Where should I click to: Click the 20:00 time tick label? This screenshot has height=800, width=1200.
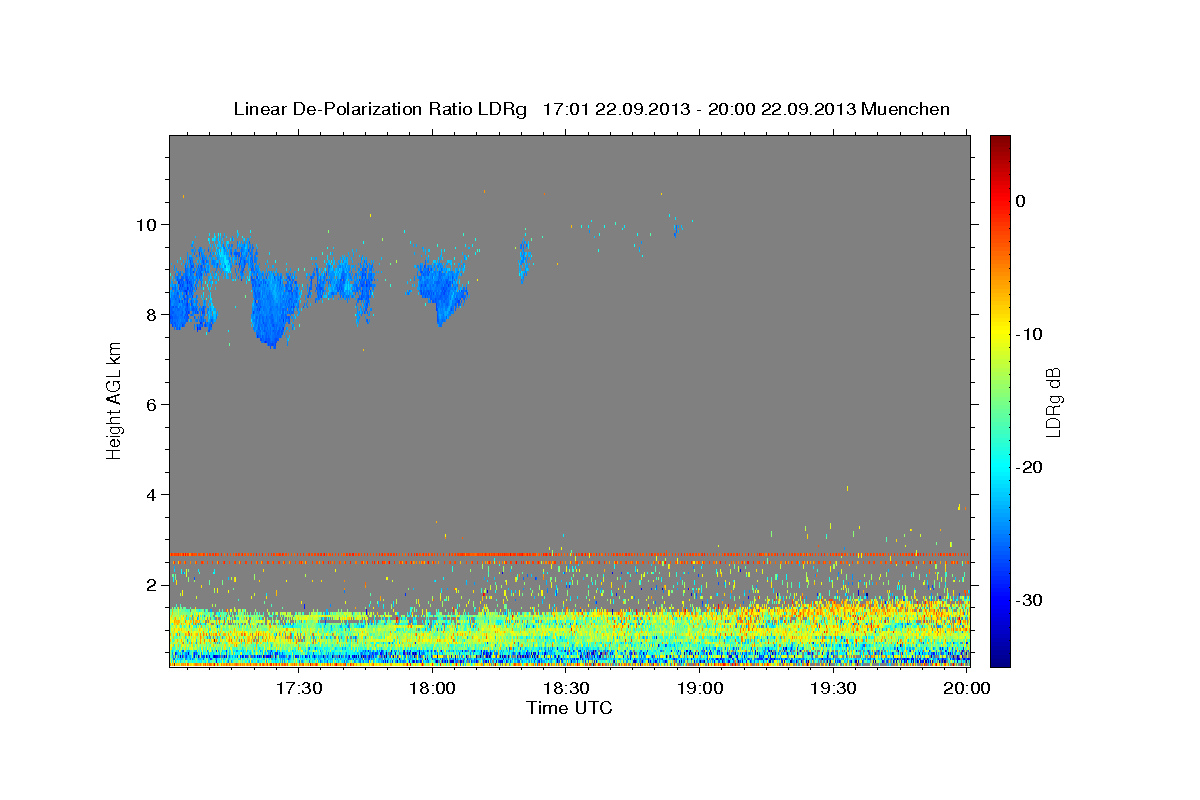tap(967, 688)
